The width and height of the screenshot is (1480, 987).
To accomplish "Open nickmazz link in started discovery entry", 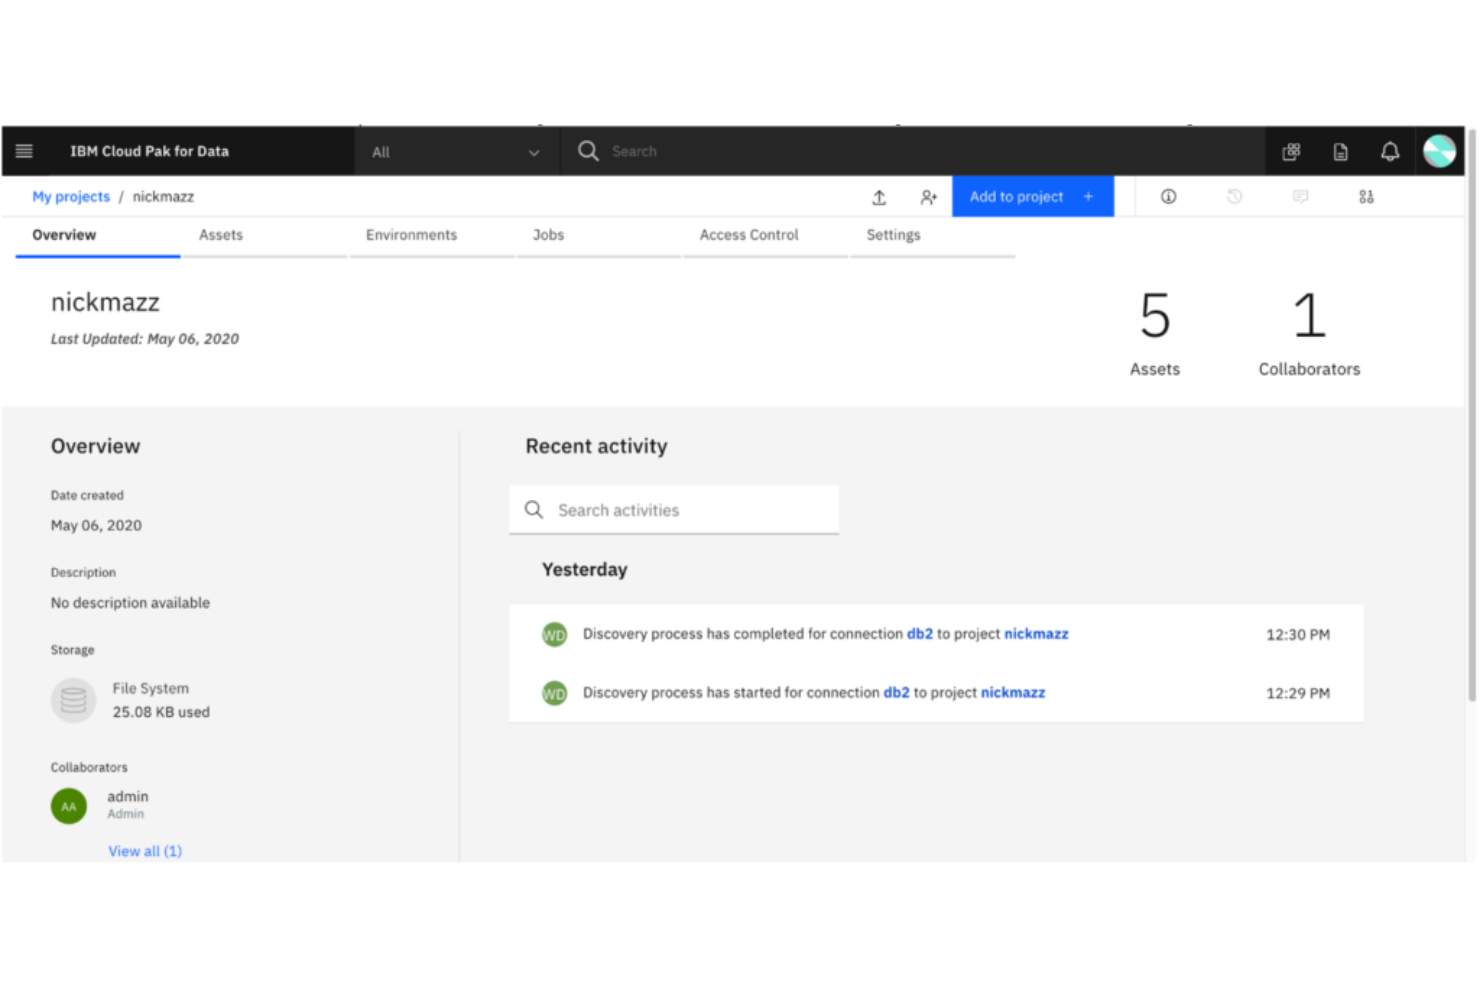I will click(1013, 692).
